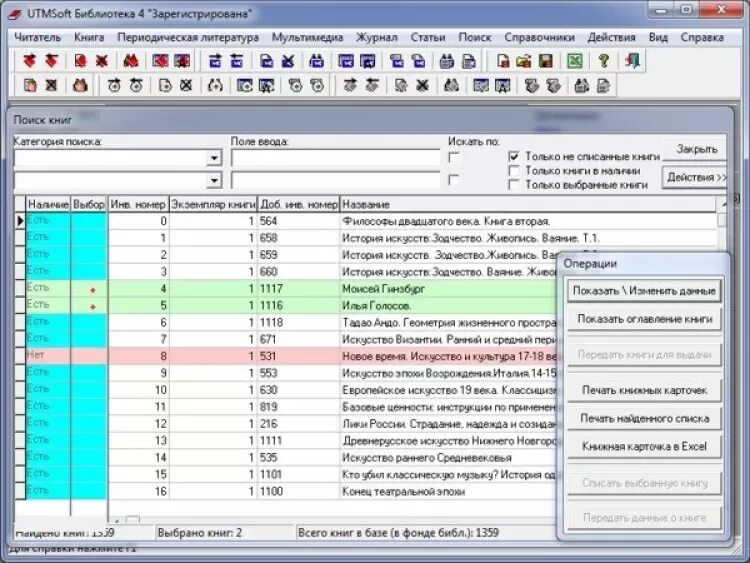Tick first 'Искать по' checkbox beside upper input
This screenshot has height=563, width=750.
point(454,157)
